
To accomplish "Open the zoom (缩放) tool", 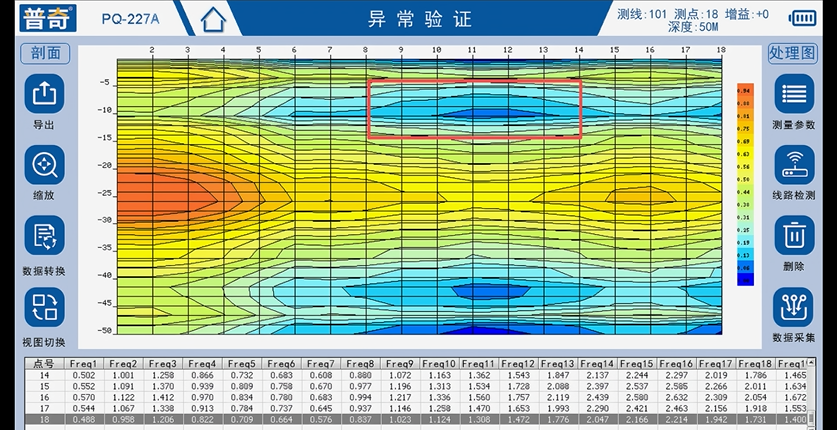I will pyautogui.click(x=44, y=165).
